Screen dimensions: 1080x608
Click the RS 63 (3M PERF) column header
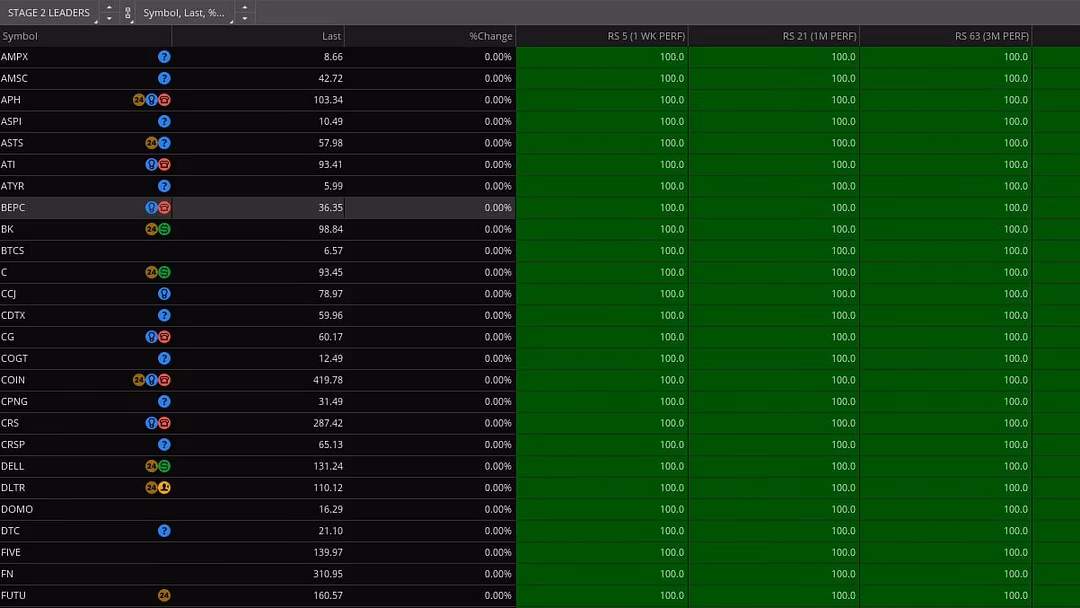[991, 36]
